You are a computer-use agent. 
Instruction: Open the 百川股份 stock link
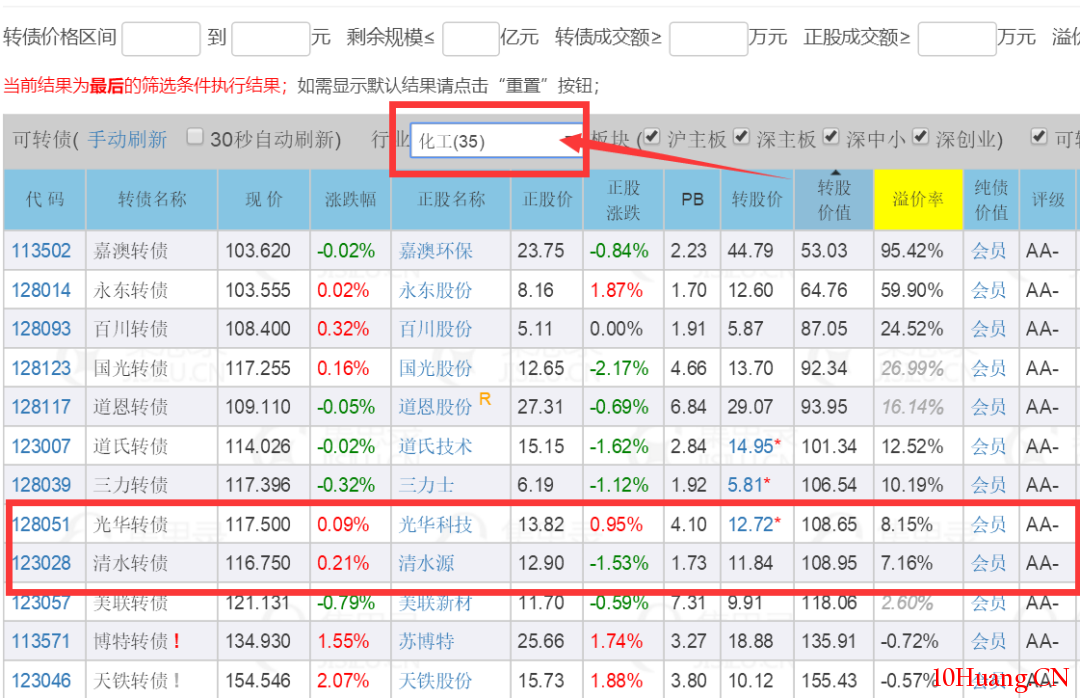[435, 329]
